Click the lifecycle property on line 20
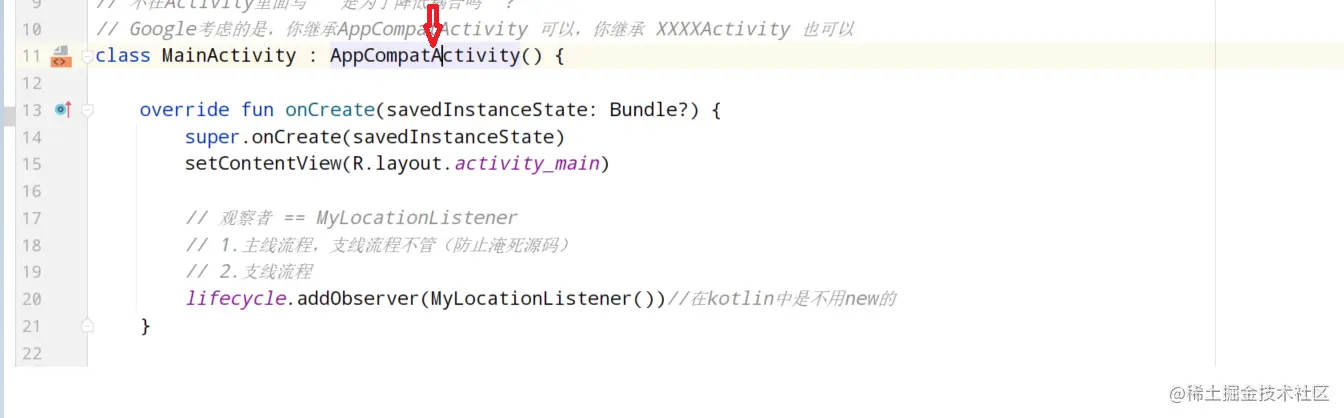The height and width of the screenshot is (418, 1344). tap(235, 299)
